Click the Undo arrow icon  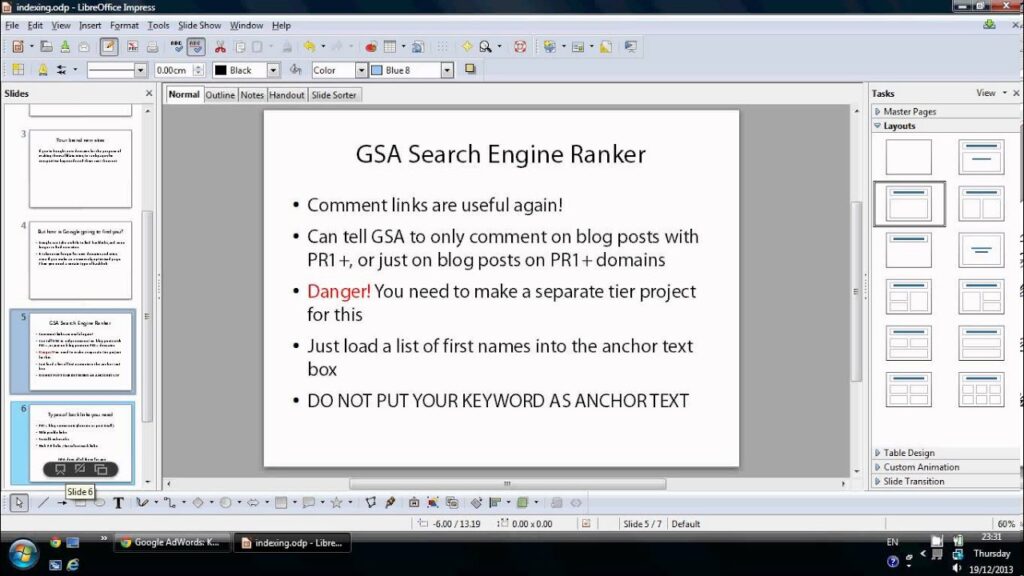(309, 46)
